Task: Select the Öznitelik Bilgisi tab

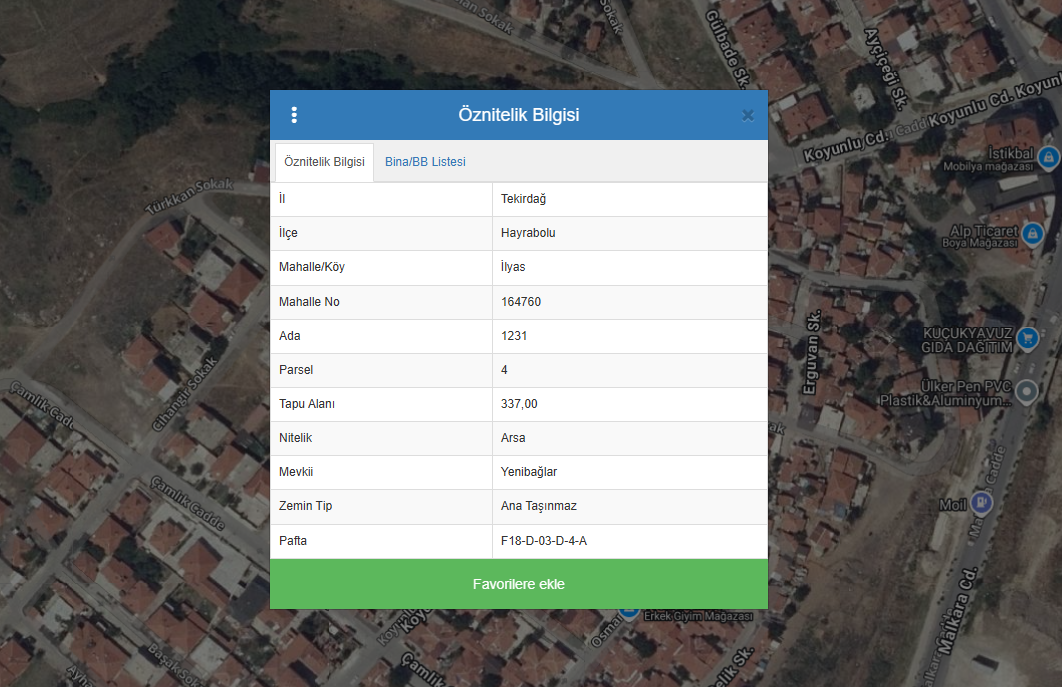Action: click(324, 162)
